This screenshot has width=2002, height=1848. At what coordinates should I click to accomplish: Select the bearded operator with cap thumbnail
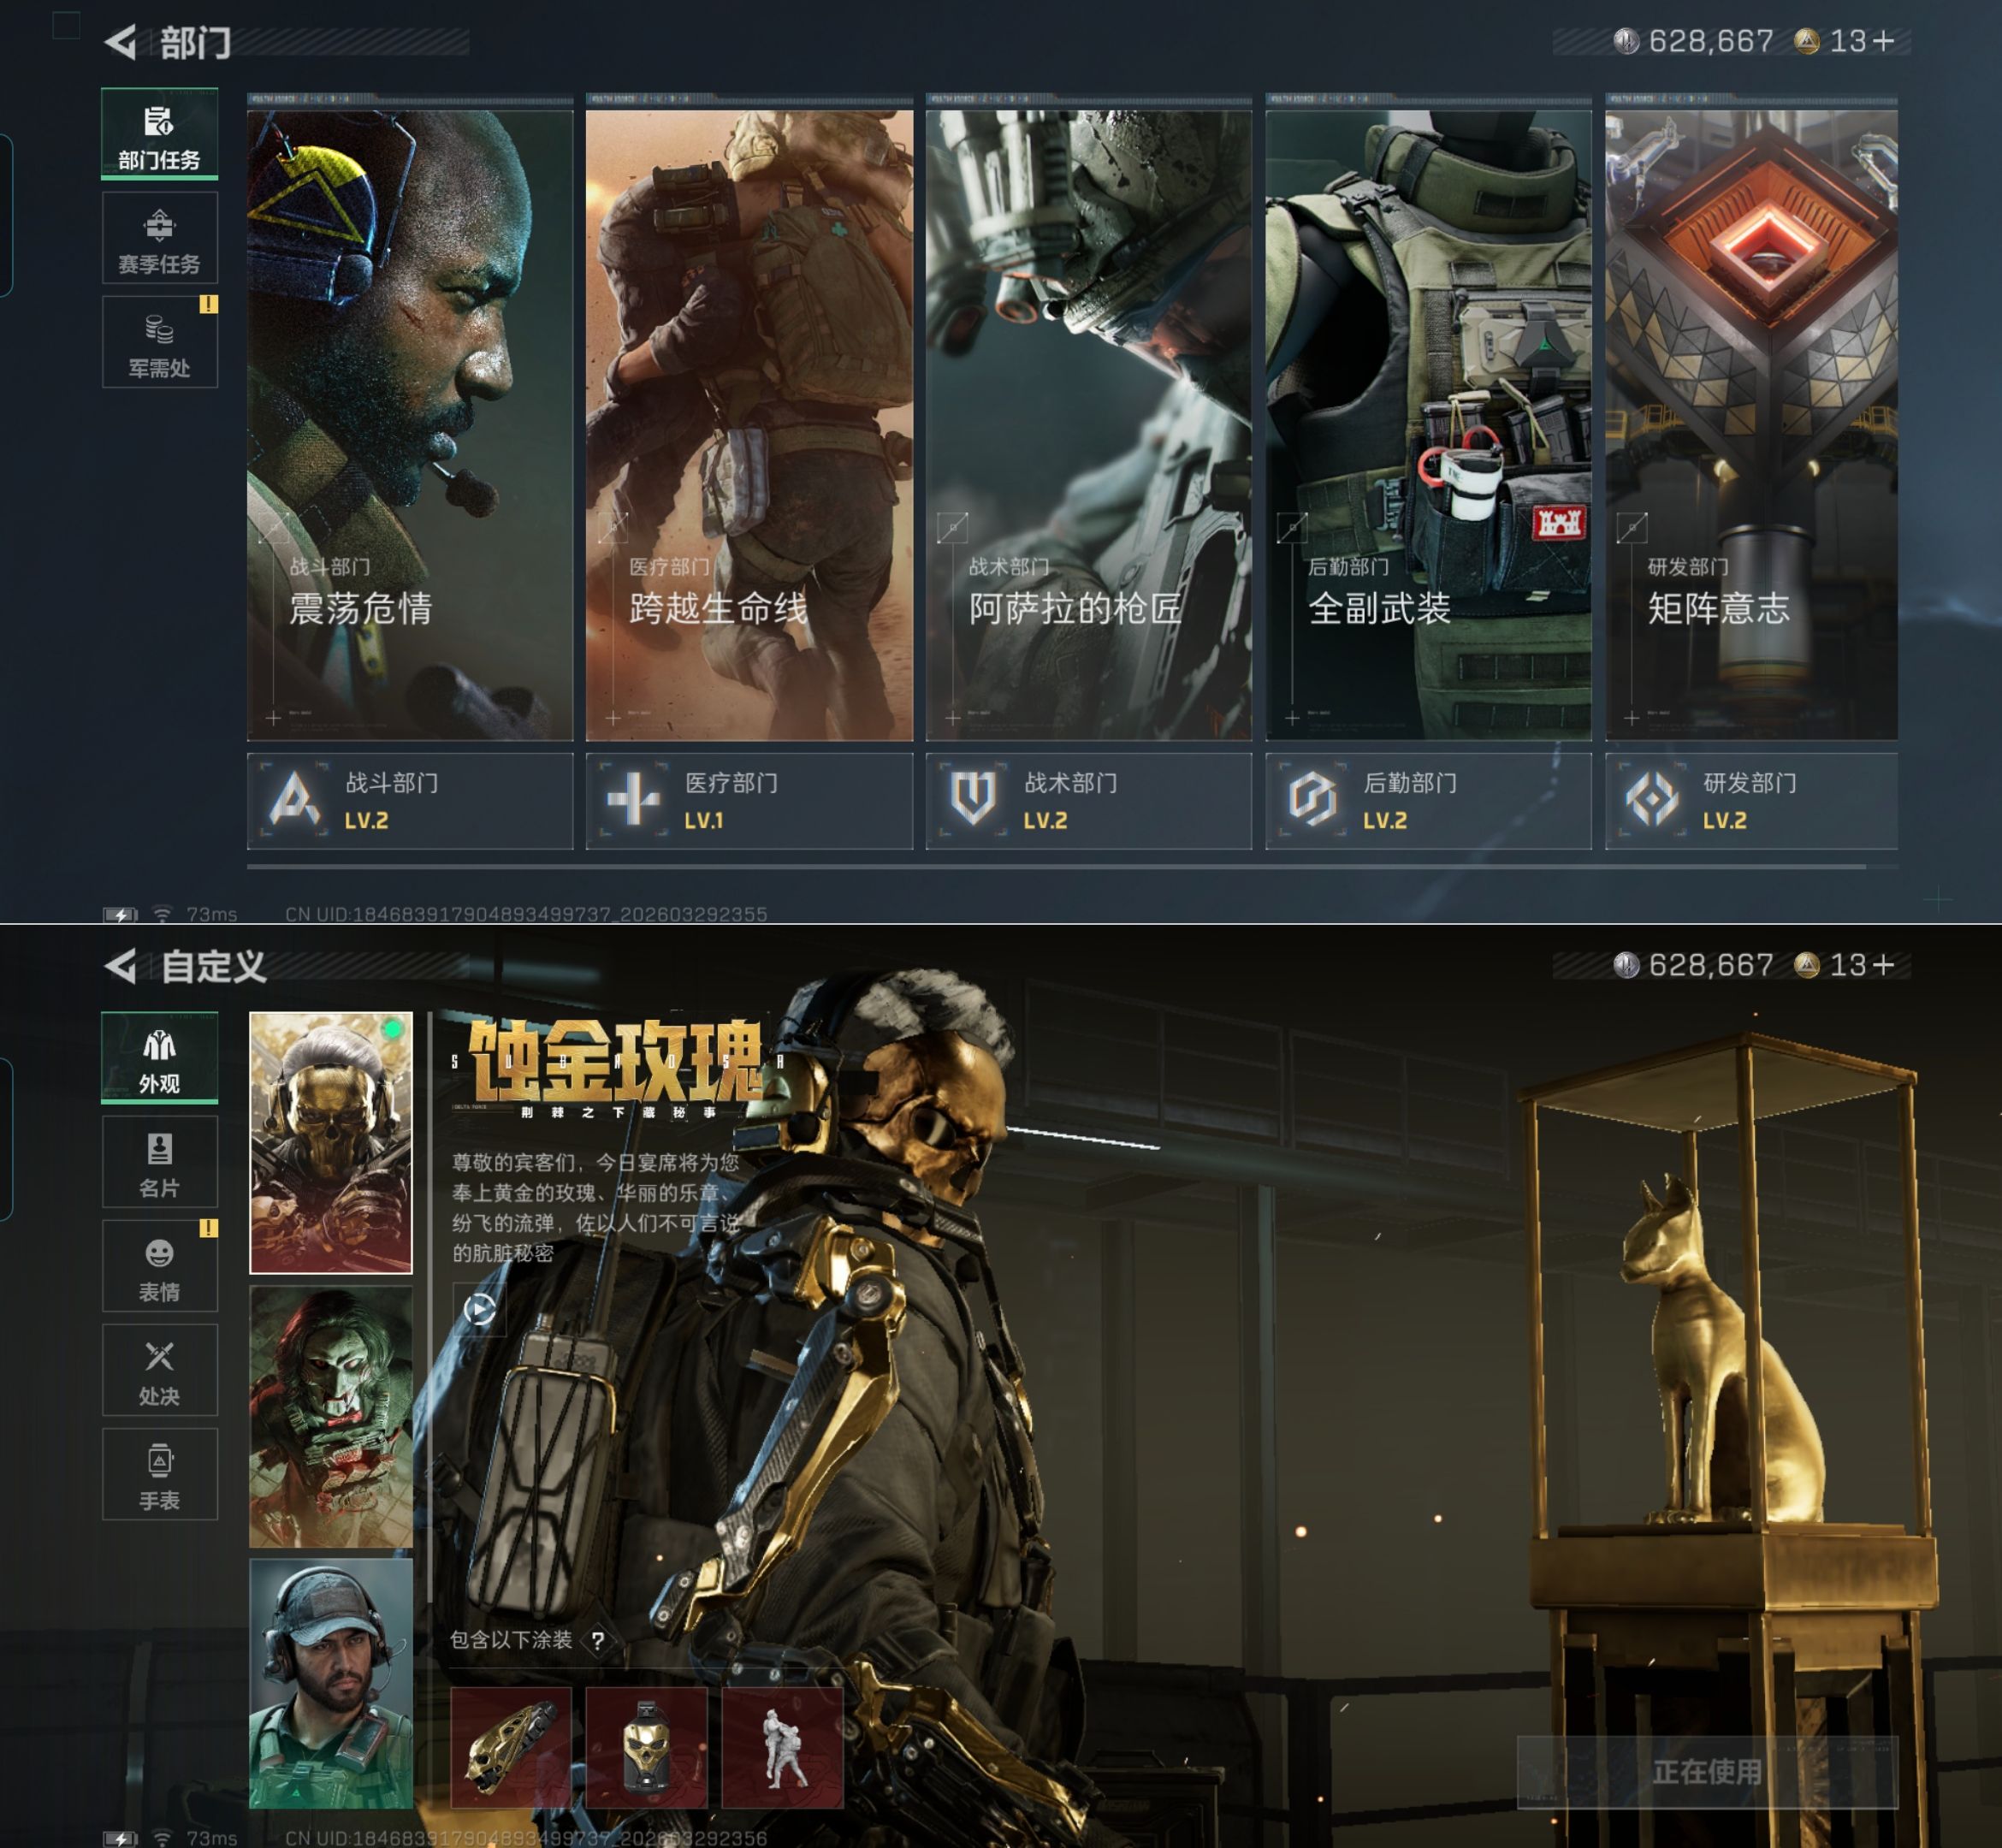click(331, 1684)
